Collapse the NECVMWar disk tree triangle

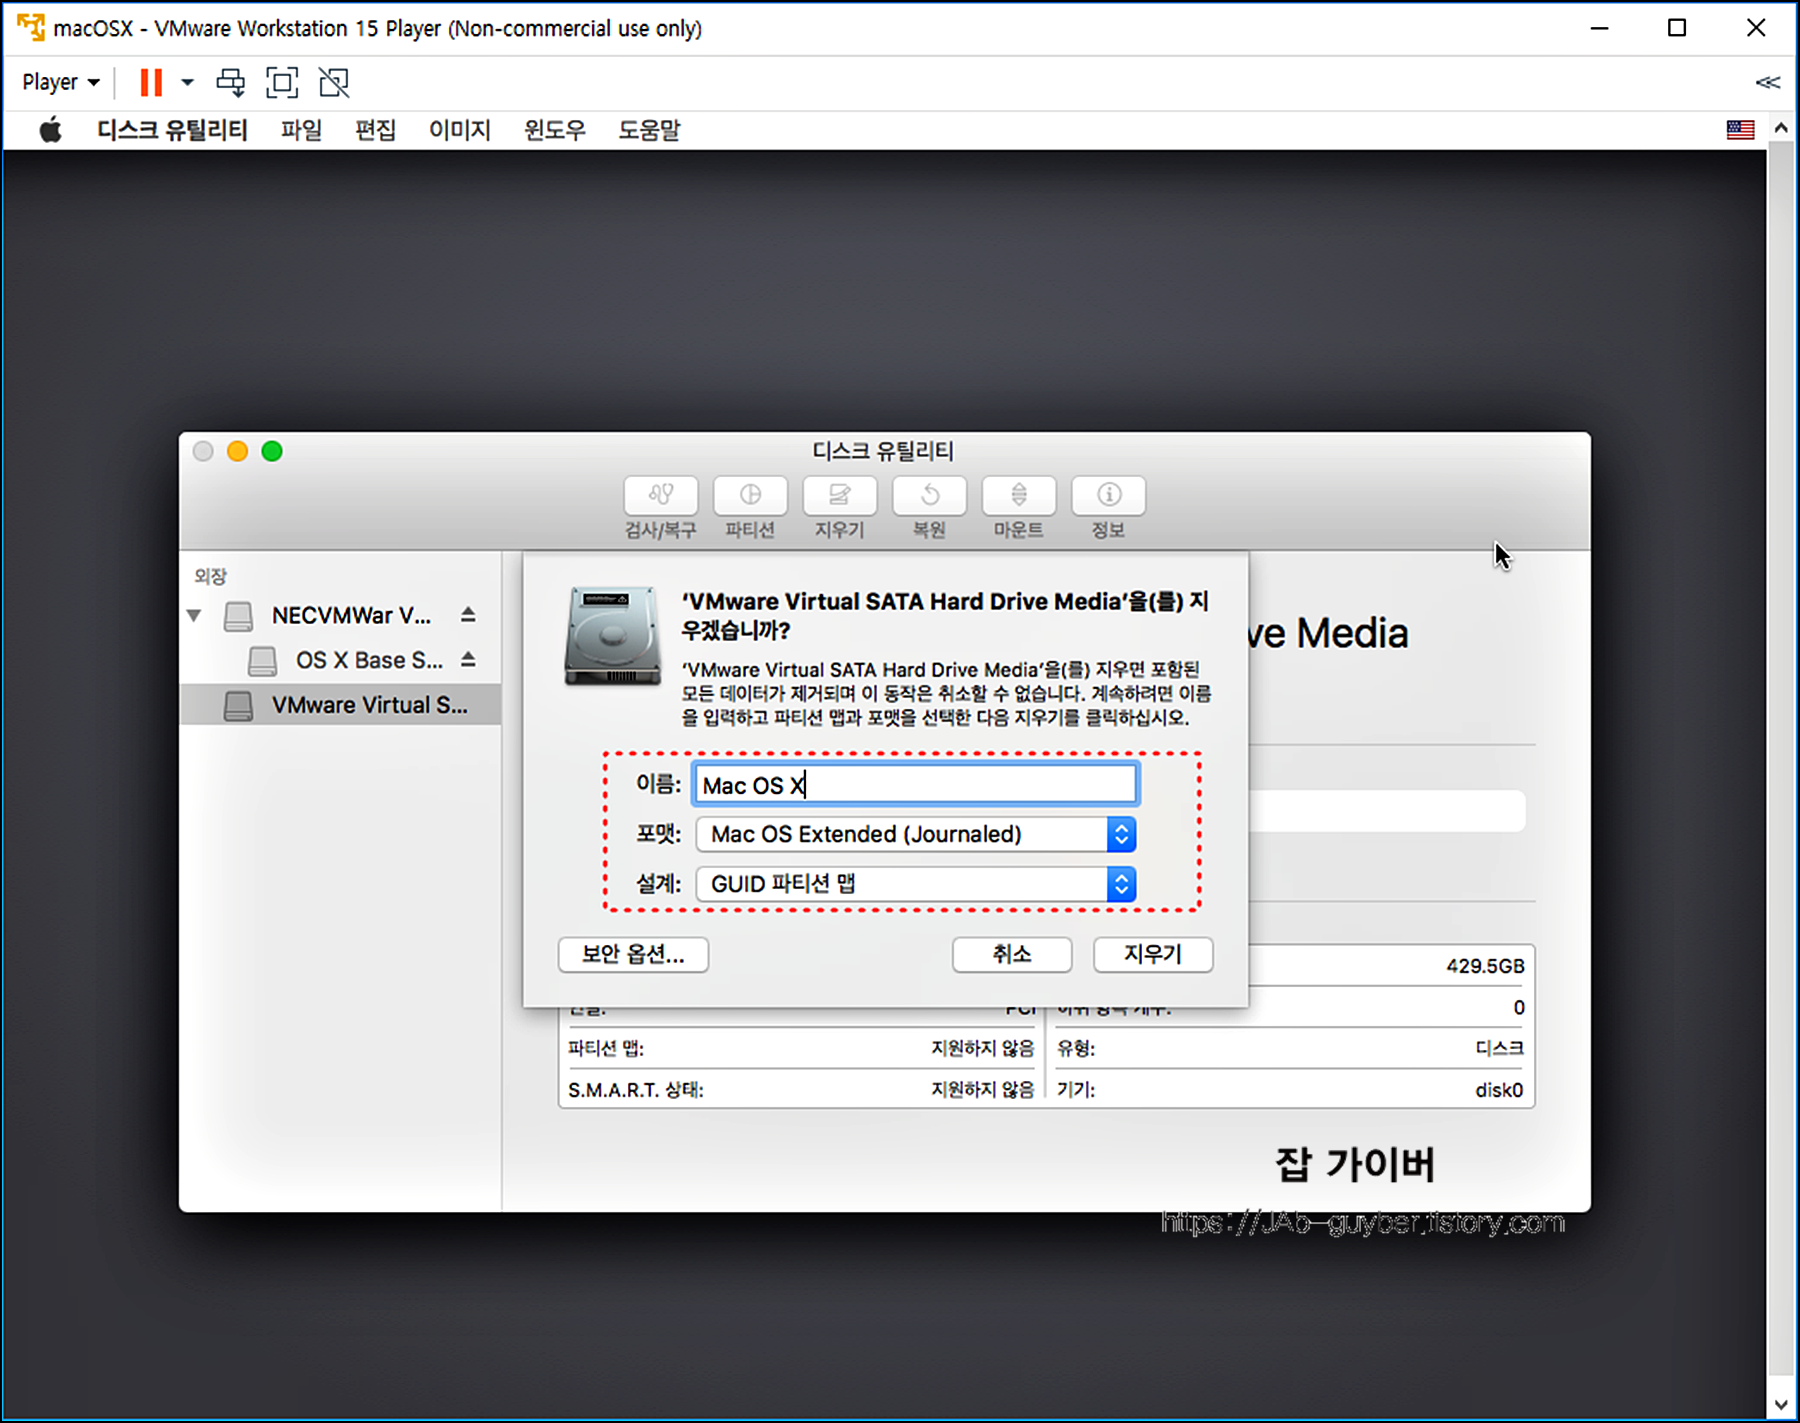[194, 615]
